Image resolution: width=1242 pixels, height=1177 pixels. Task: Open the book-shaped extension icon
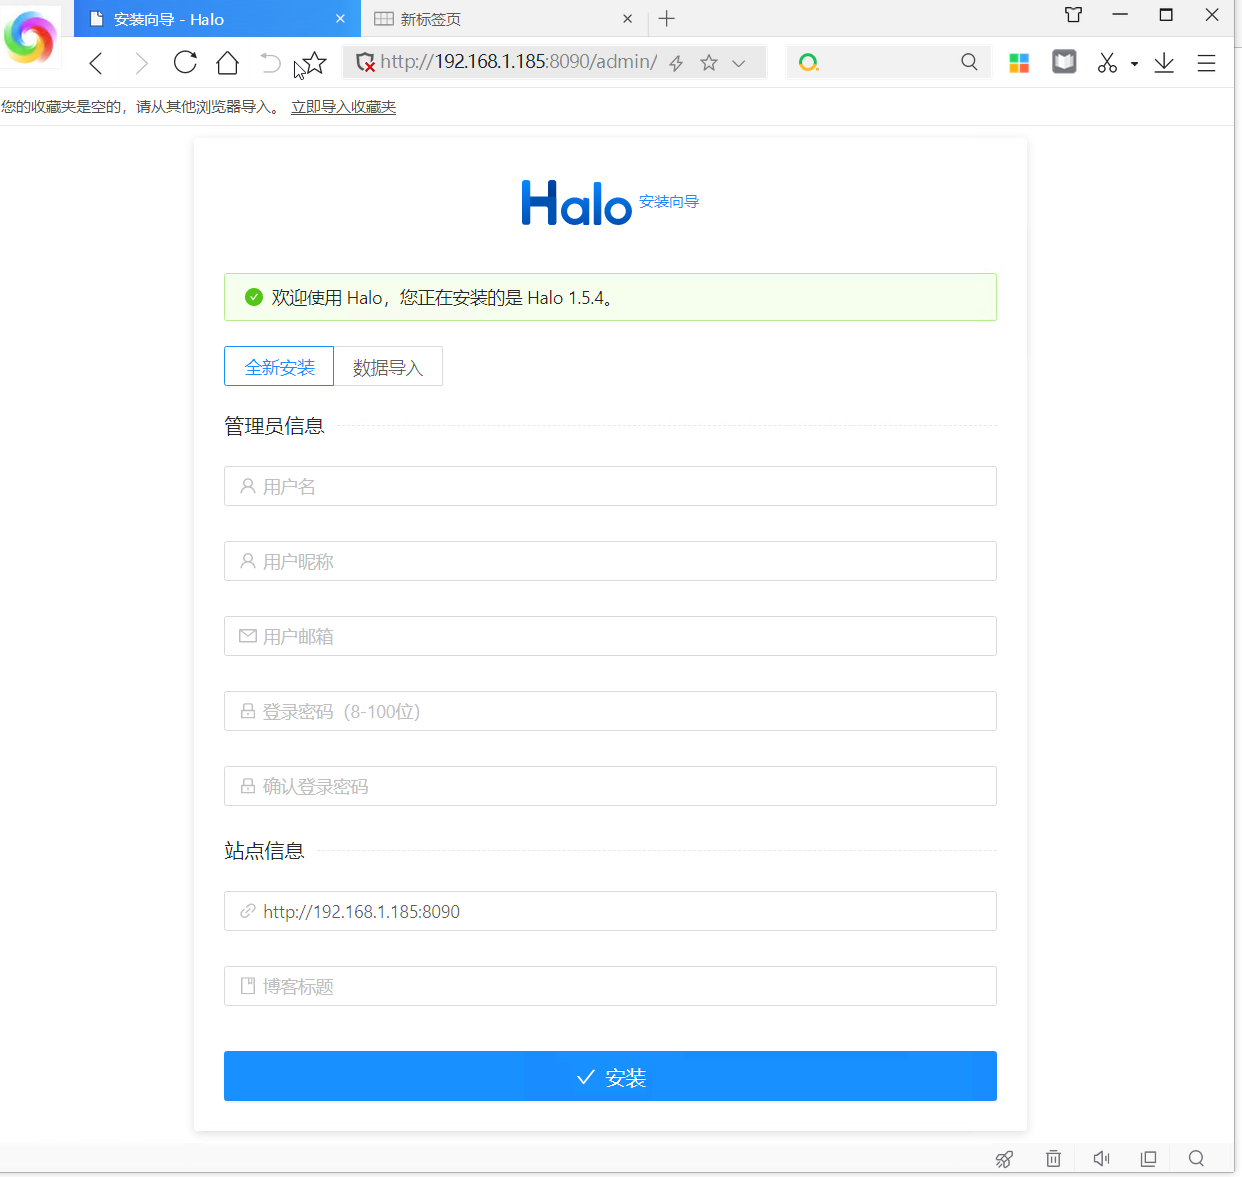tap(1064, 62)
